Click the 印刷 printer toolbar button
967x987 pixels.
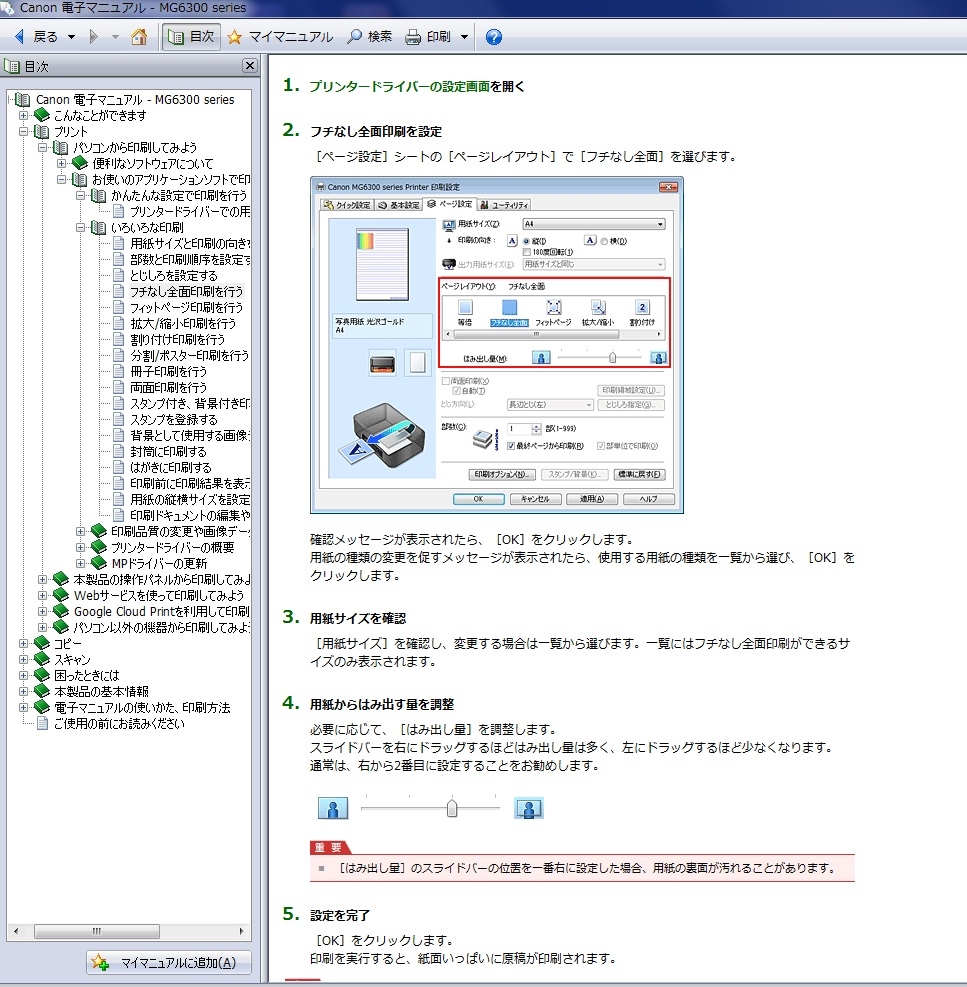pos(428,37)
